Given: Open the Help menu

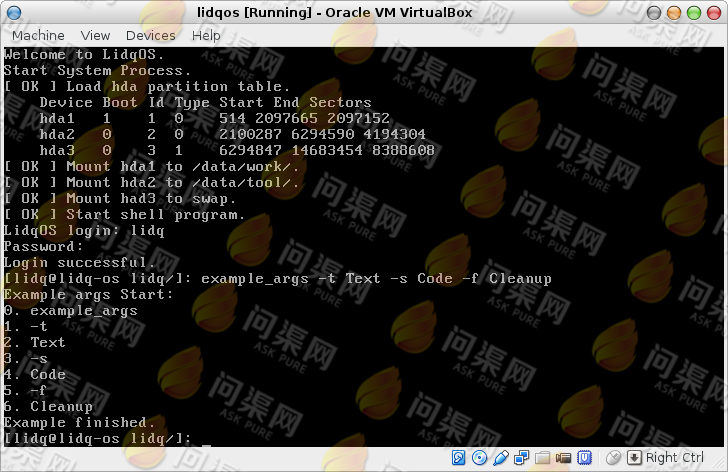Looking at the screenshot, I should (206, 35).
